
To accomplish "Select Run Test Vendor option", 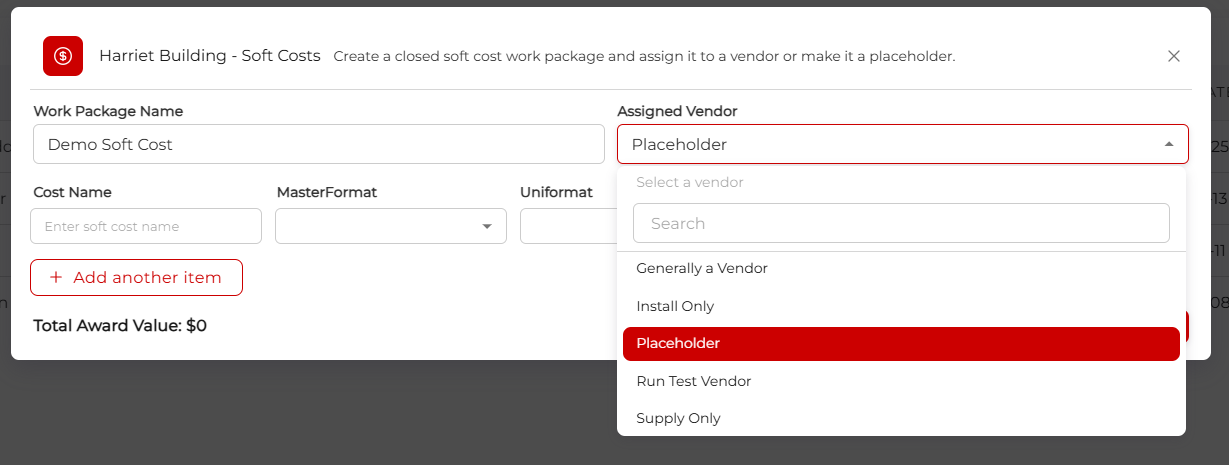I will coord(901,381).
